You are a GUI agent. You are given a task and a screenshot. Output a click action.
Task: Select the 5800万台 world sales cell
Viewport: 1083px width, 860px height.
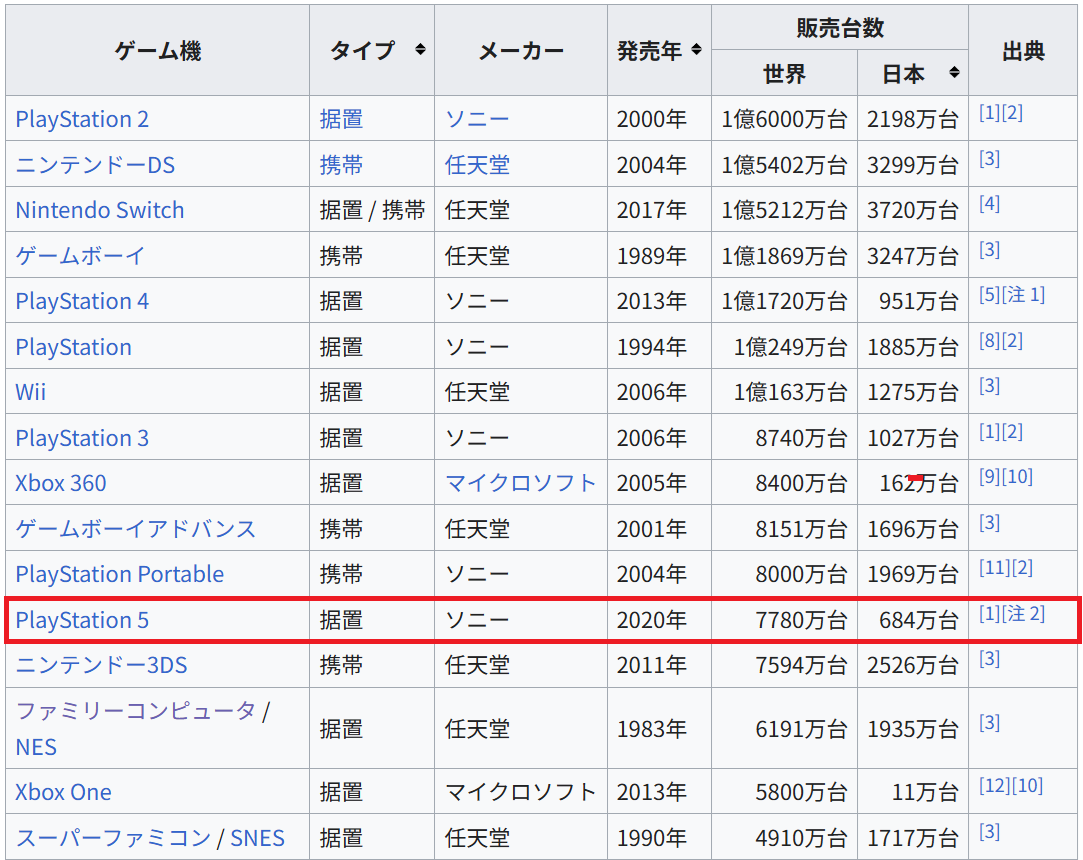(x=785, y=792)
